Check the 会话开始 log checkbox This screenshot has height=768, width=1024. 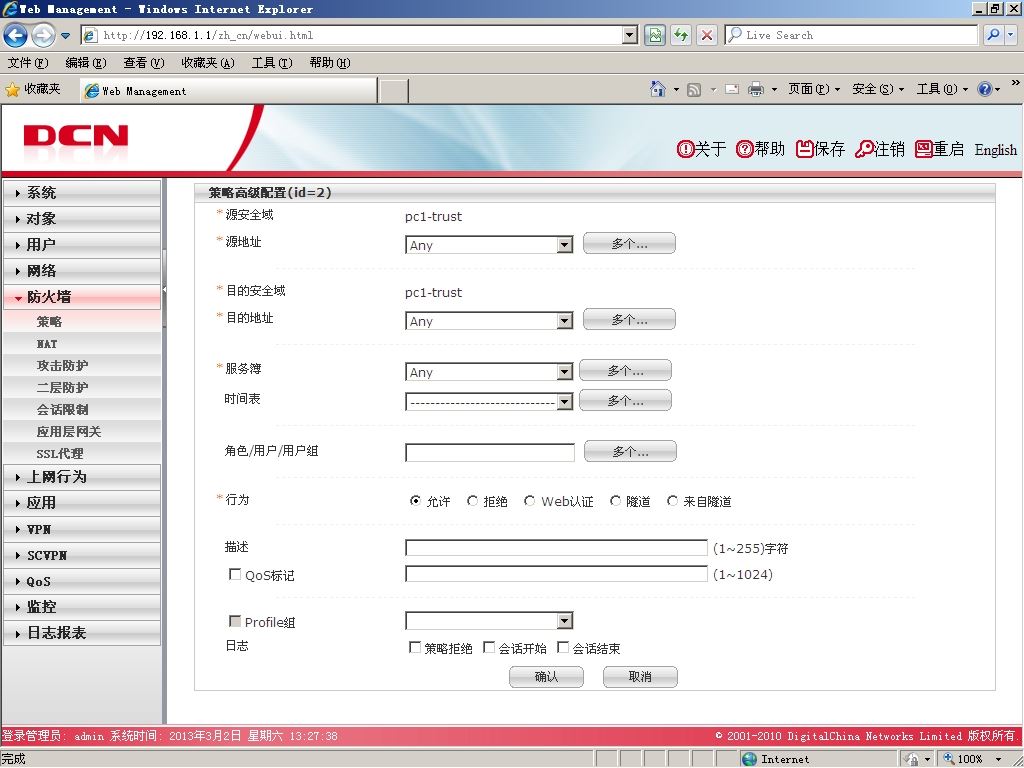coord(488,647)
